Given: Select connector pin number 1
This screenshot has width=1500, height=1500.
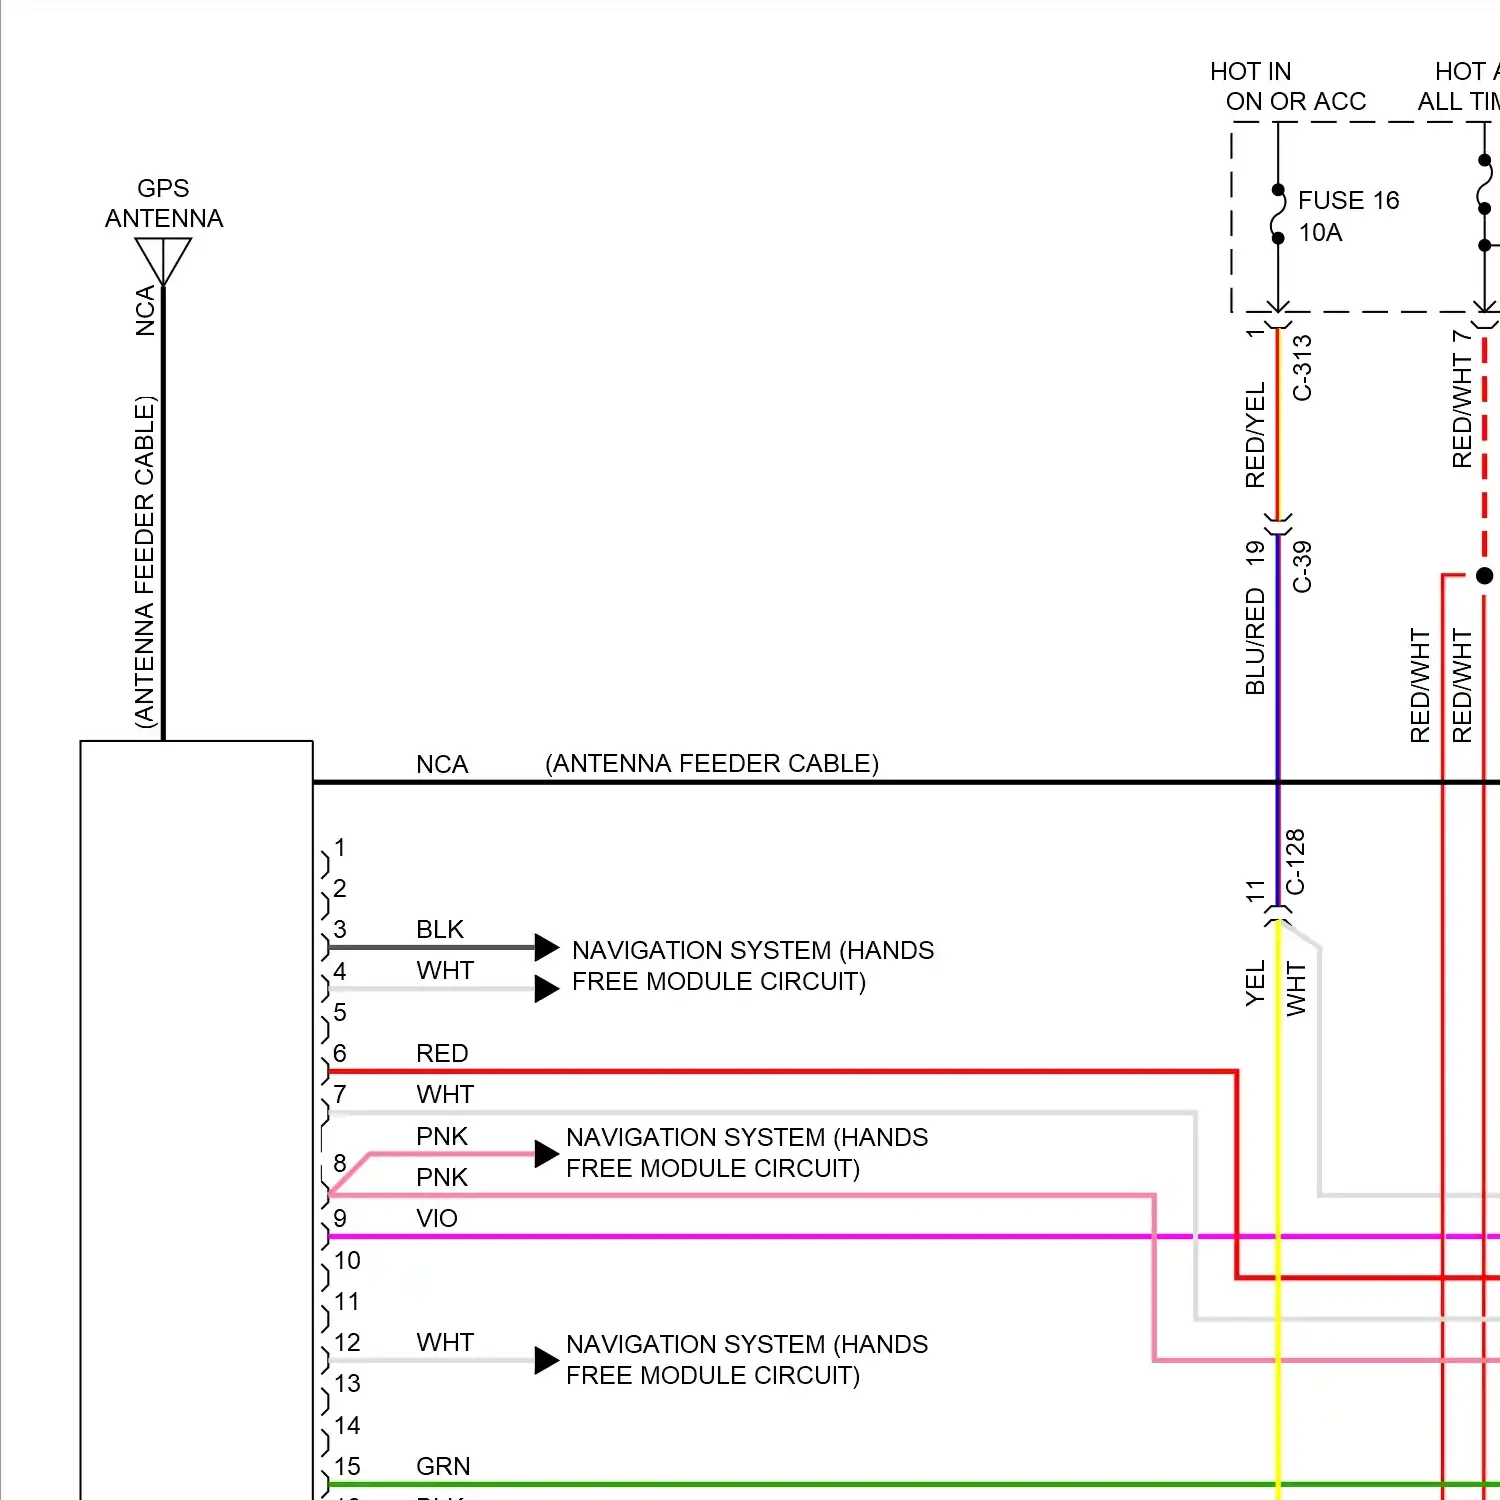Looking at the screenshot, I should coord(340,848).
